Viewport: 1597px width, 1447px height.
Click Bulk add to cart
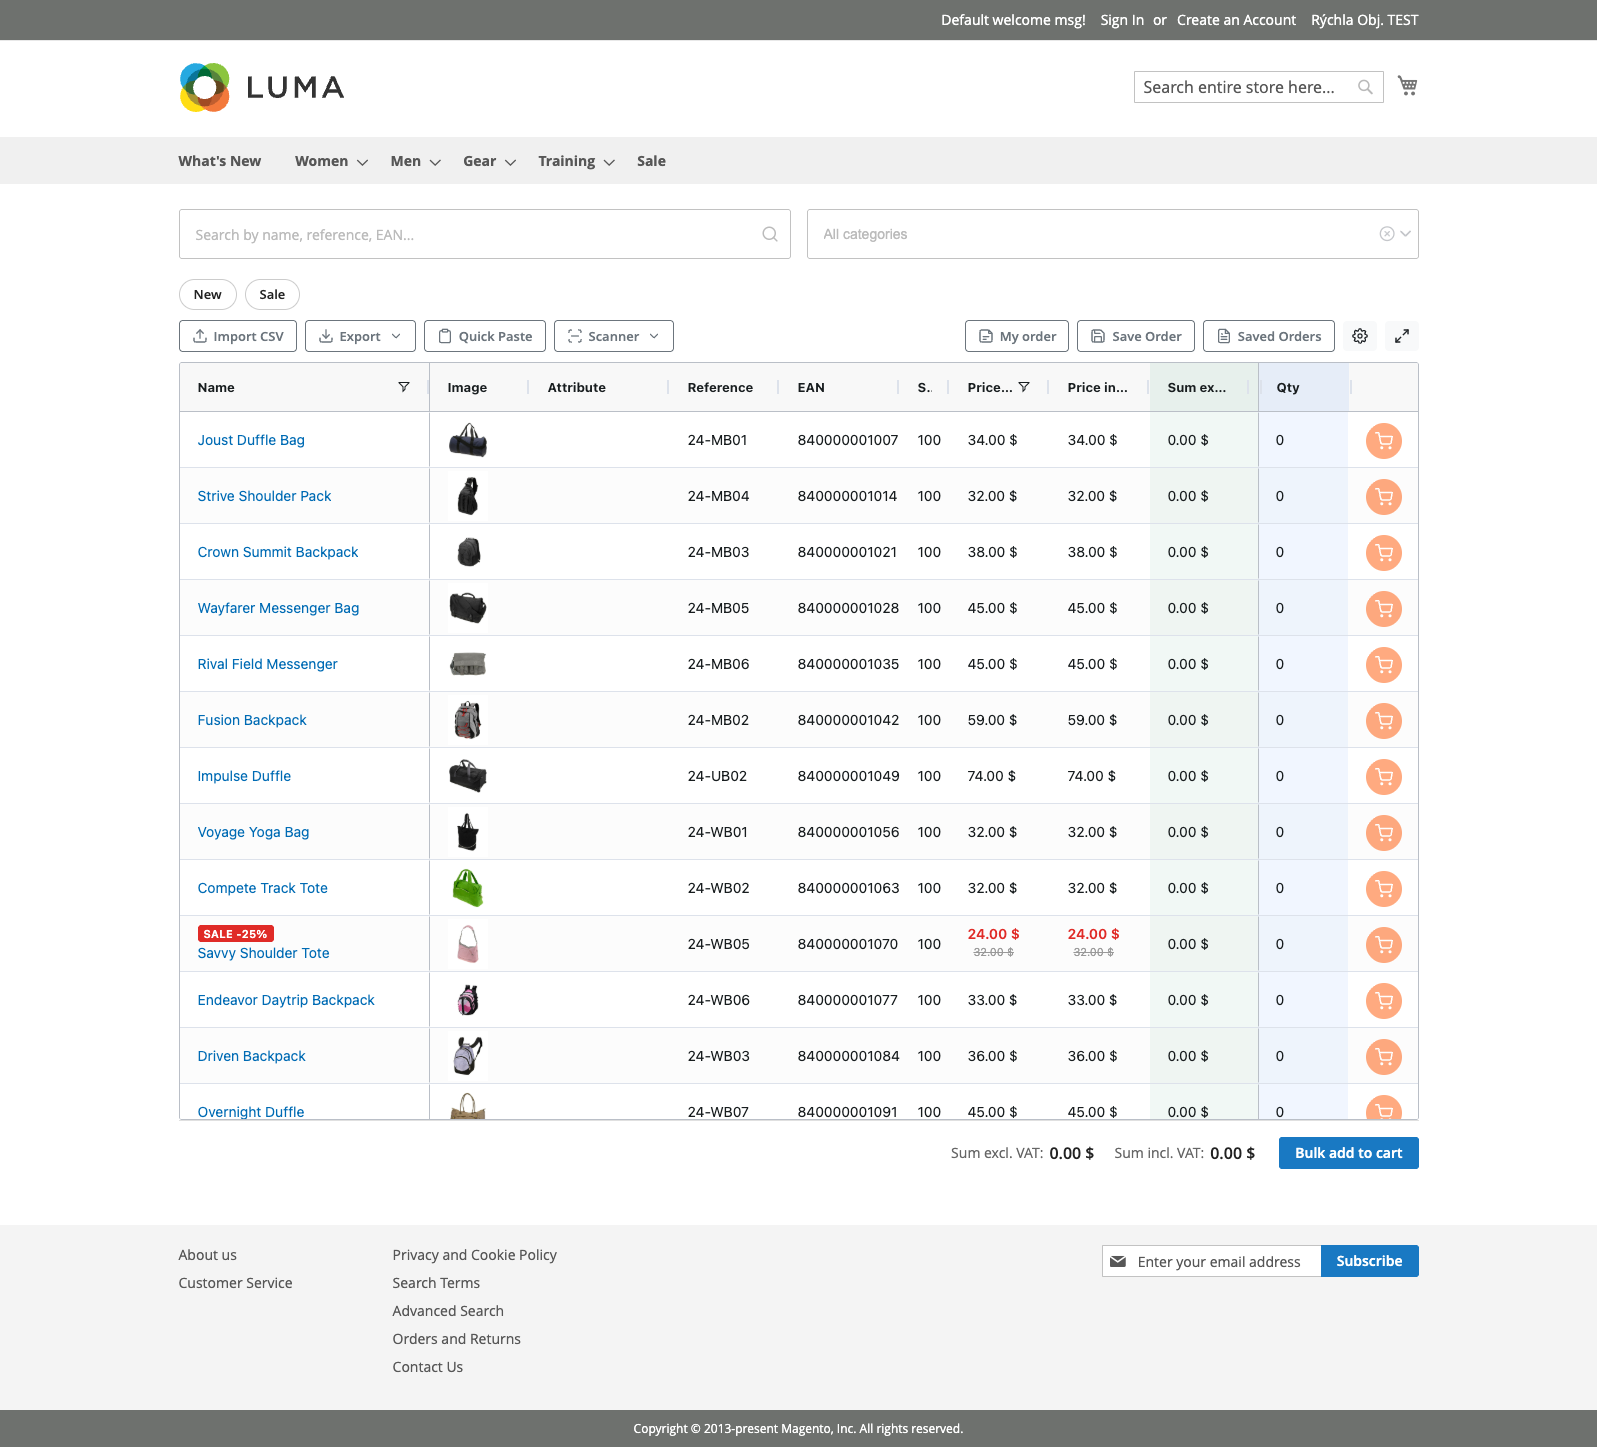(x=1348, y=1153)
